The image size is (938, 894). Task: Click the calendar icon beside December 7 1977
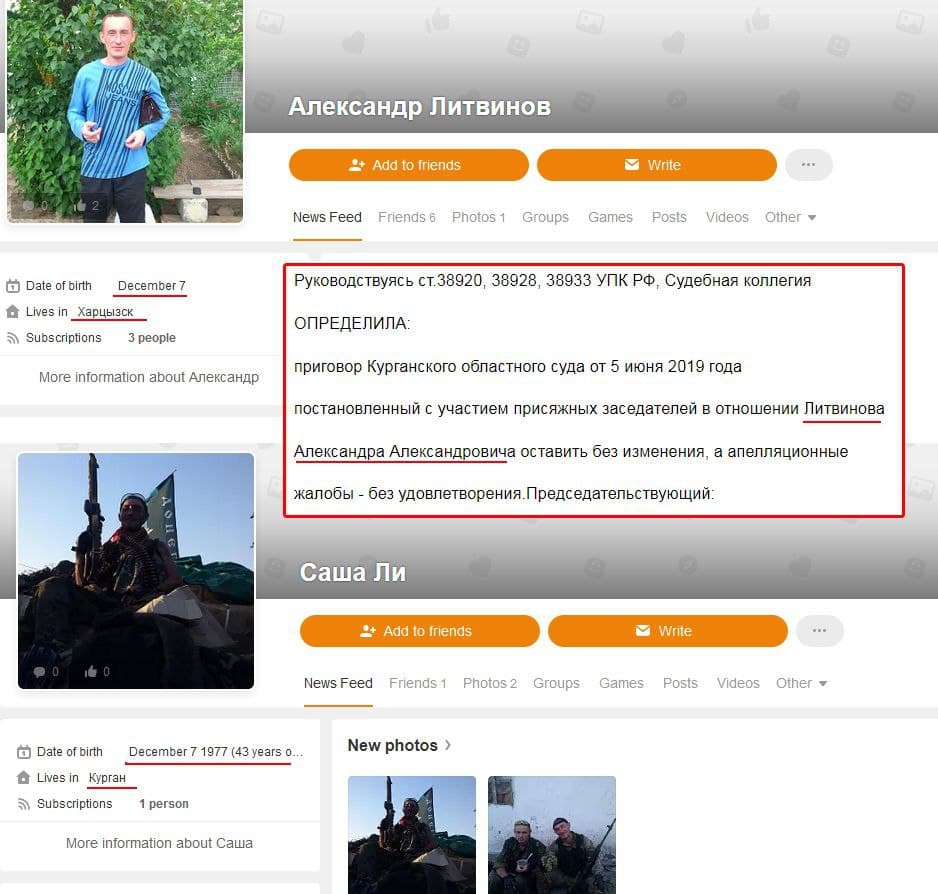(24, 752)
